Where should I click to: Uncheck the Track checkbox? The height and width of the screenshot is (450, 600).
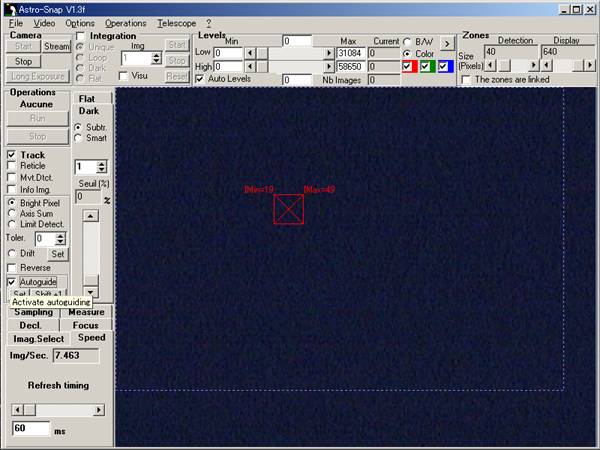click(12, 155)
